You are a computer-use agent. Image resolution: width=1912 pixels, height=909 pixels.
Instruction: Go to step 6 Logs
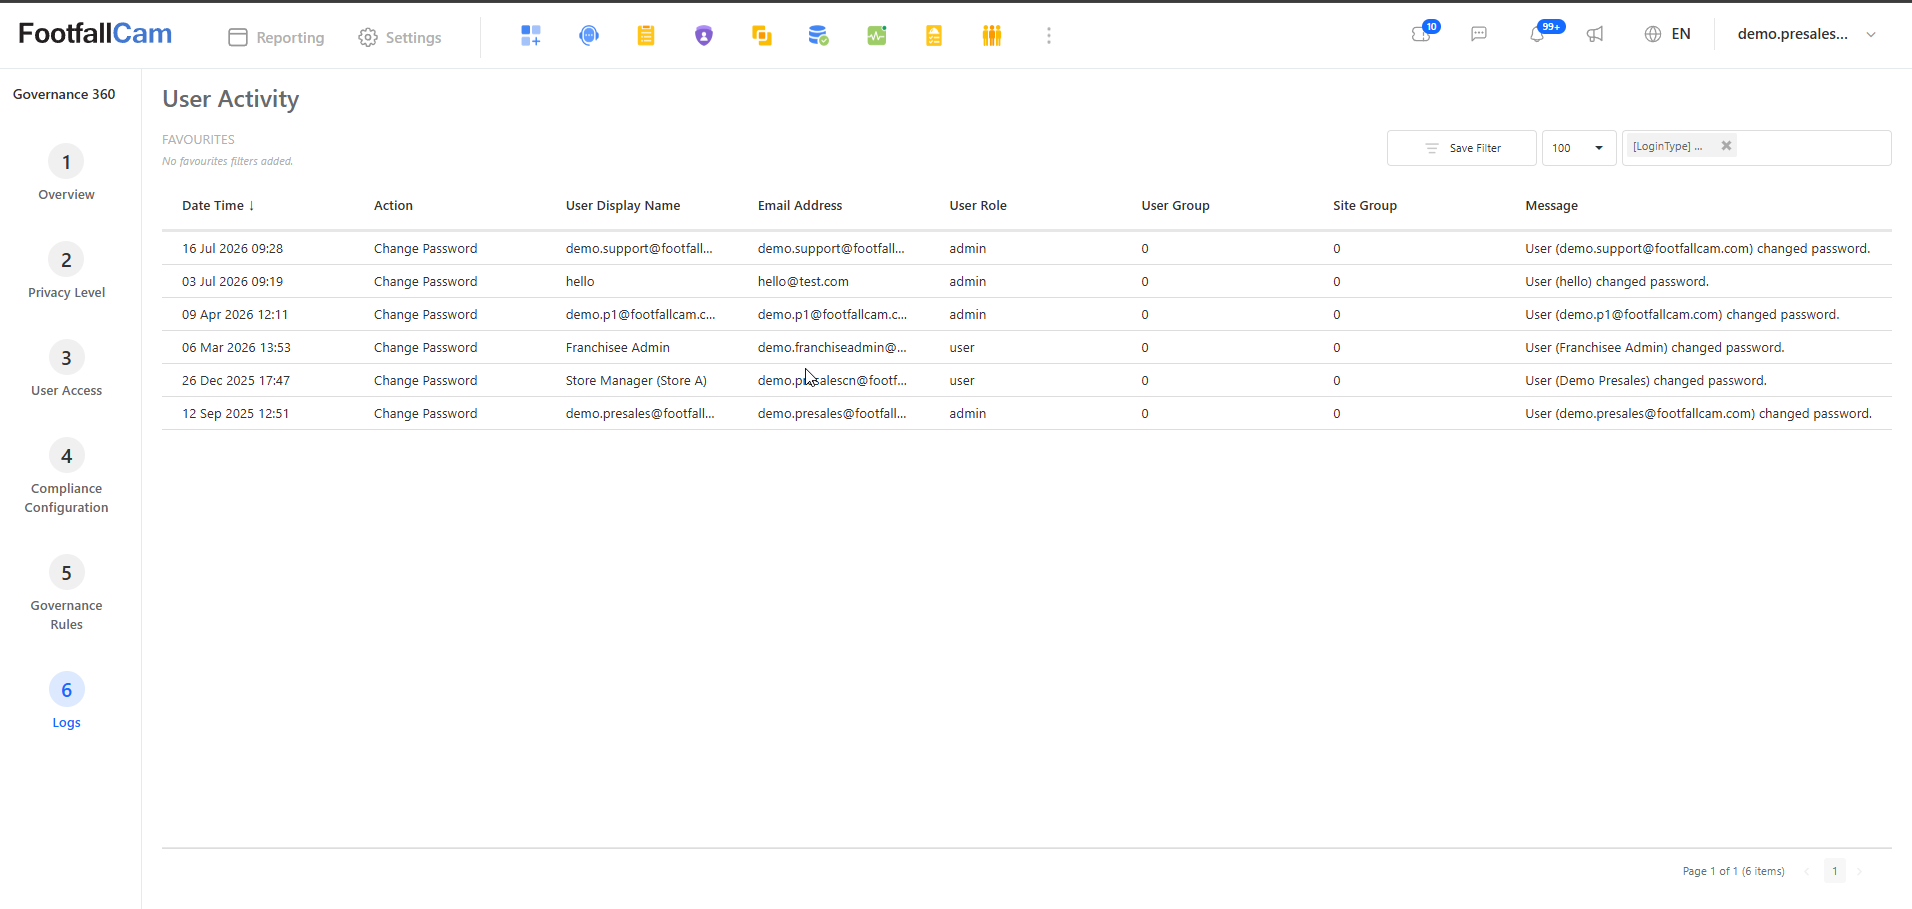66,701
